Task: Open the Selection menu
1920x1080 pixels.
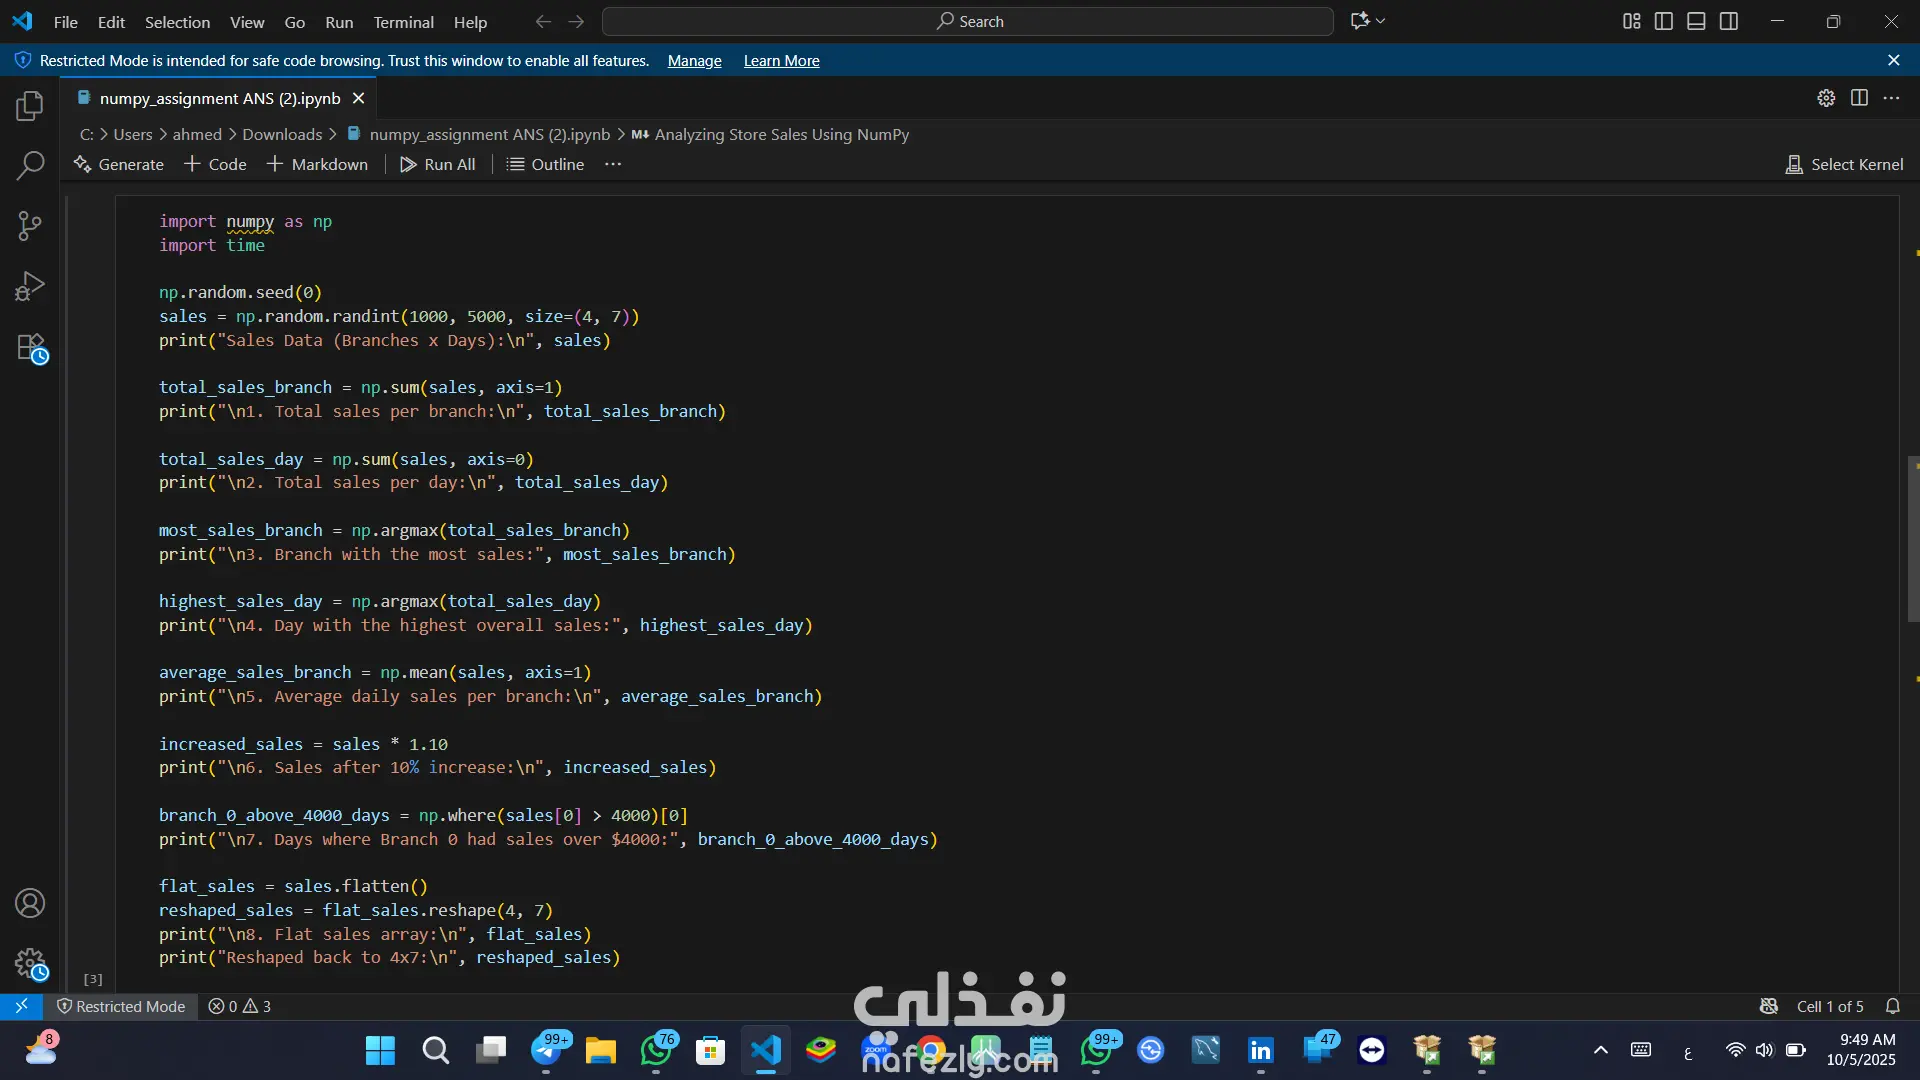Action: click(177, 22)
